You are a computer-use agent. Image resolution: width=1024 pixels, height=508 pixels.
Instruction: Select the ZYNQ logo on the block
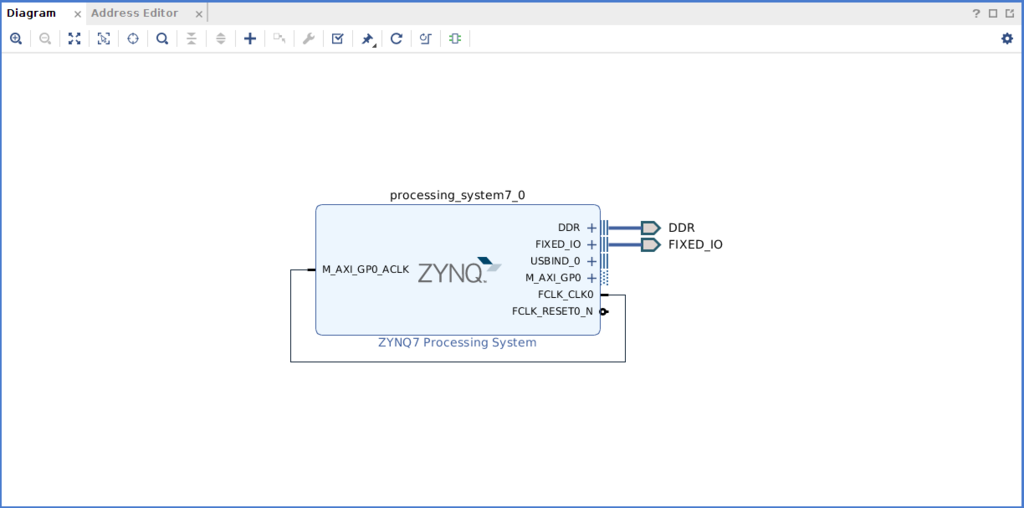pos(460,270)
